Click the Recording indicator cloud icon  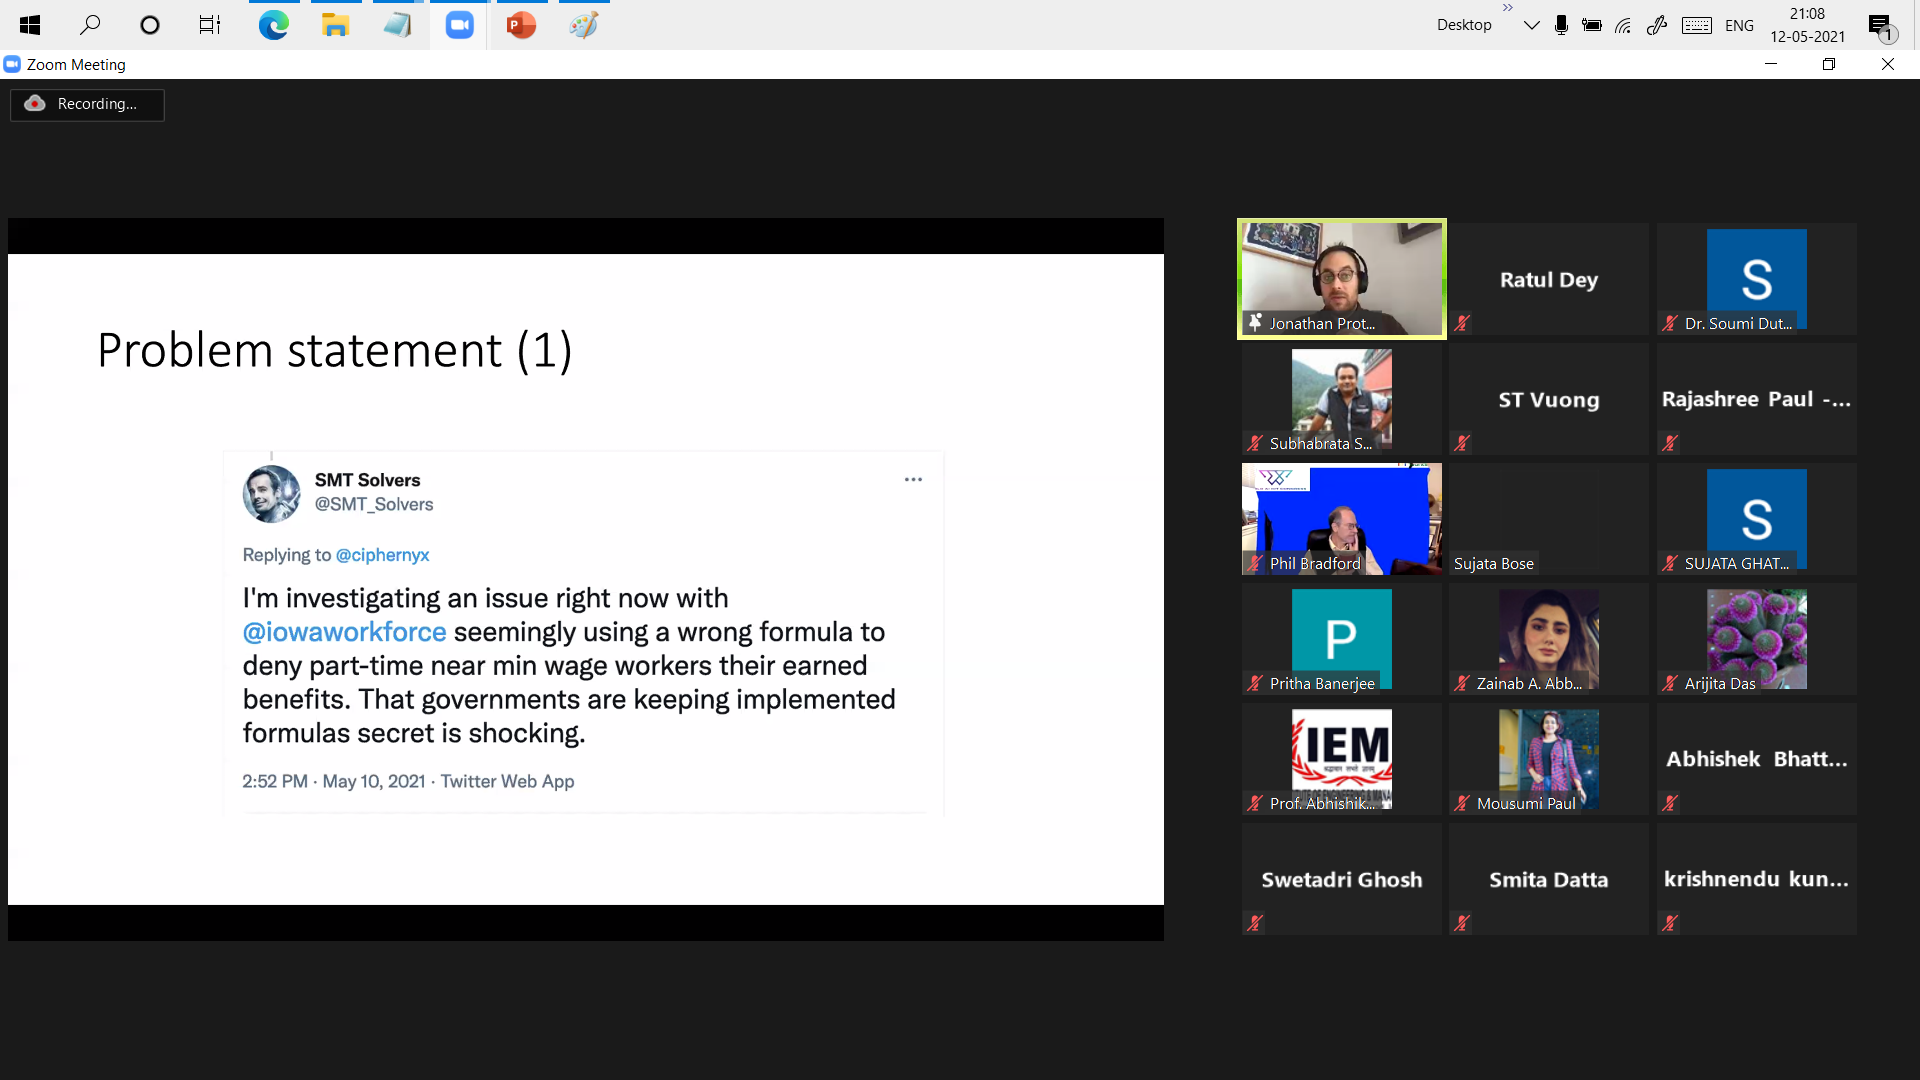tap(35, 103)
